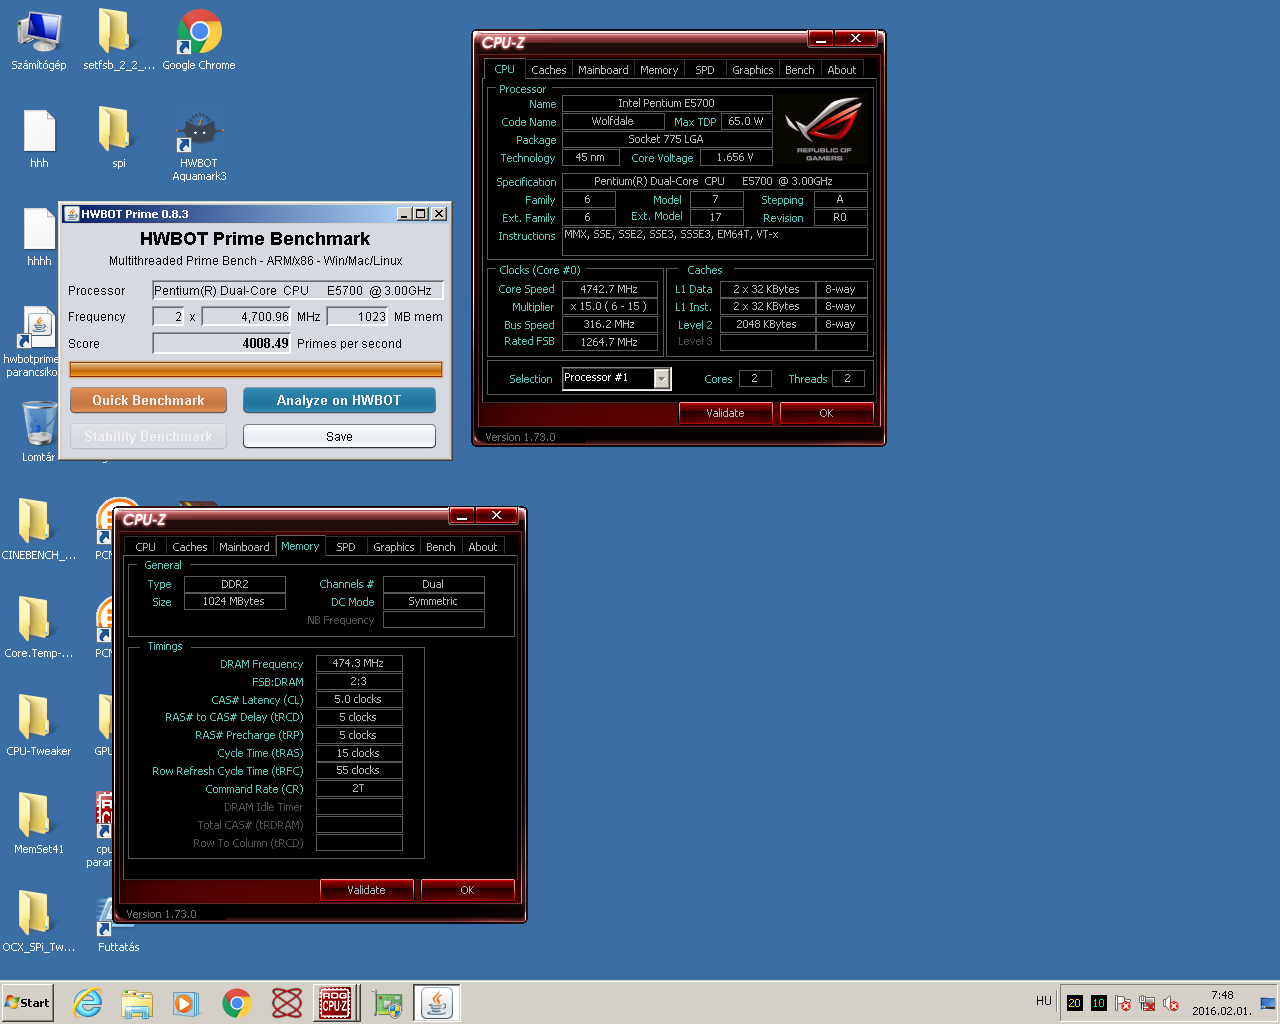Open the Processor #1 selection dropdown
1280x1024 pixels.
[661, 378]
